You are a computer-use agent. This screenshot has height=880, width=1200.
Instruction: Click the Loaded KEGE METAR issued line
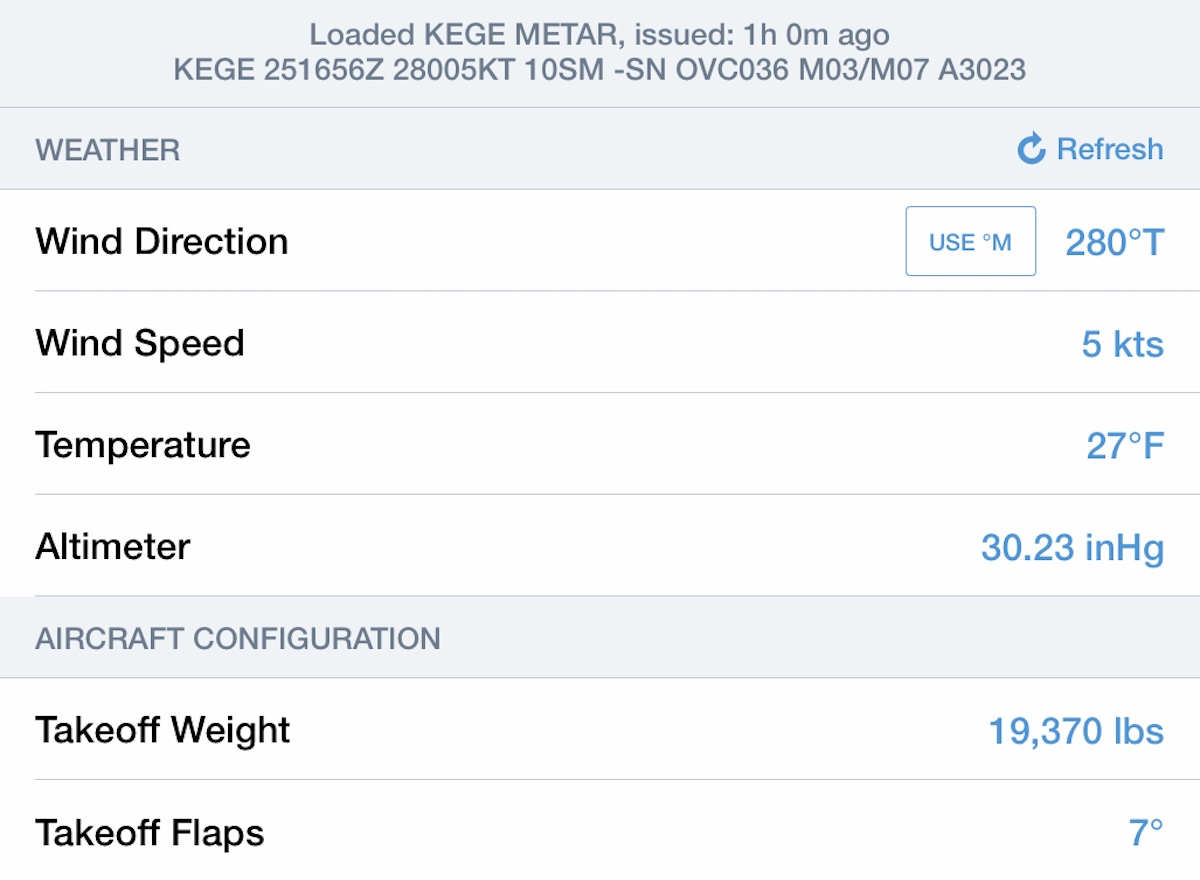click(599, 35)
